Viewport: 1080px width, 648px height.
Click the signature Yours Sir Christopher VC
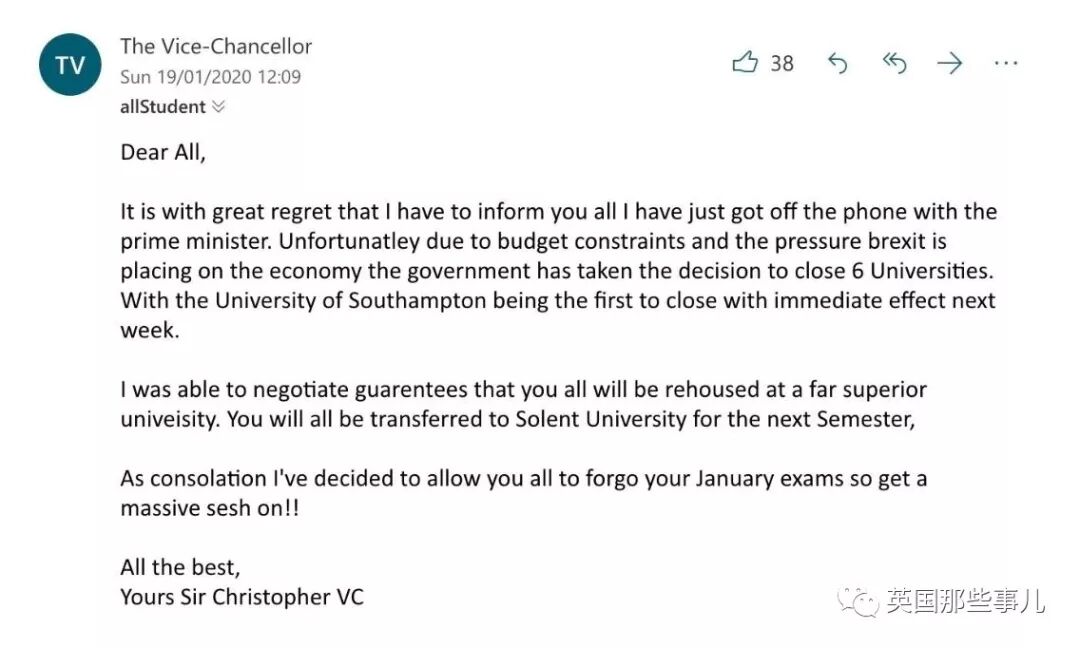click(x=242, y=596)
